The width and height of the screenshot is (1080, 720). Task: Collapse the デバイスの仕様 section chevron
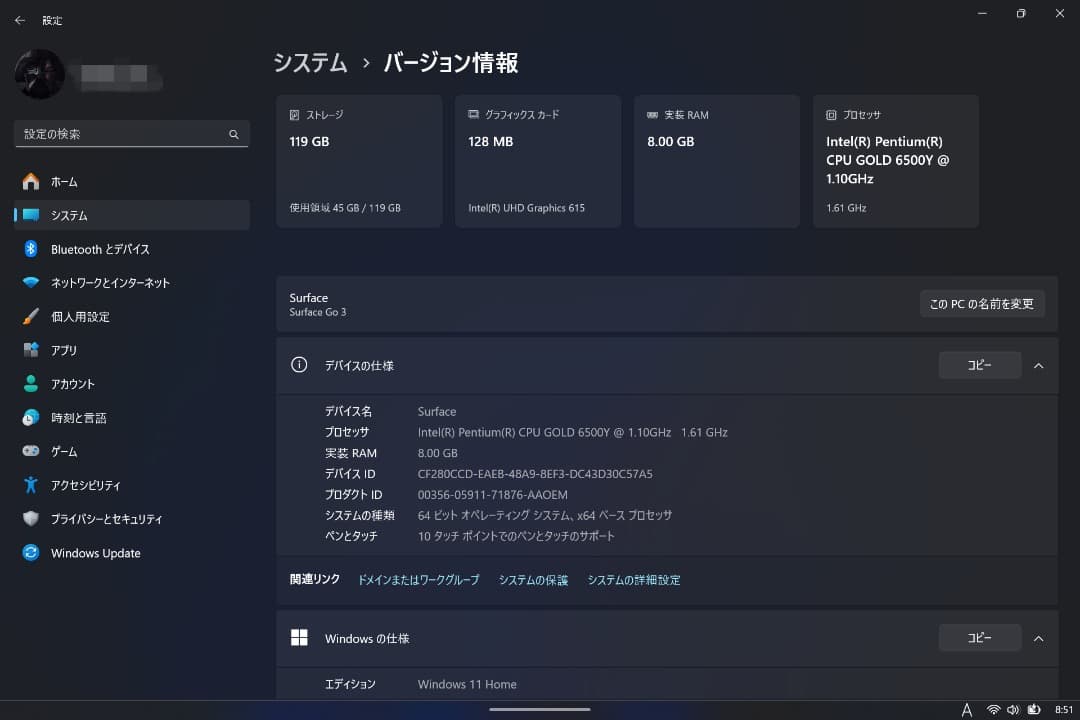click(x=1038, y=366)
